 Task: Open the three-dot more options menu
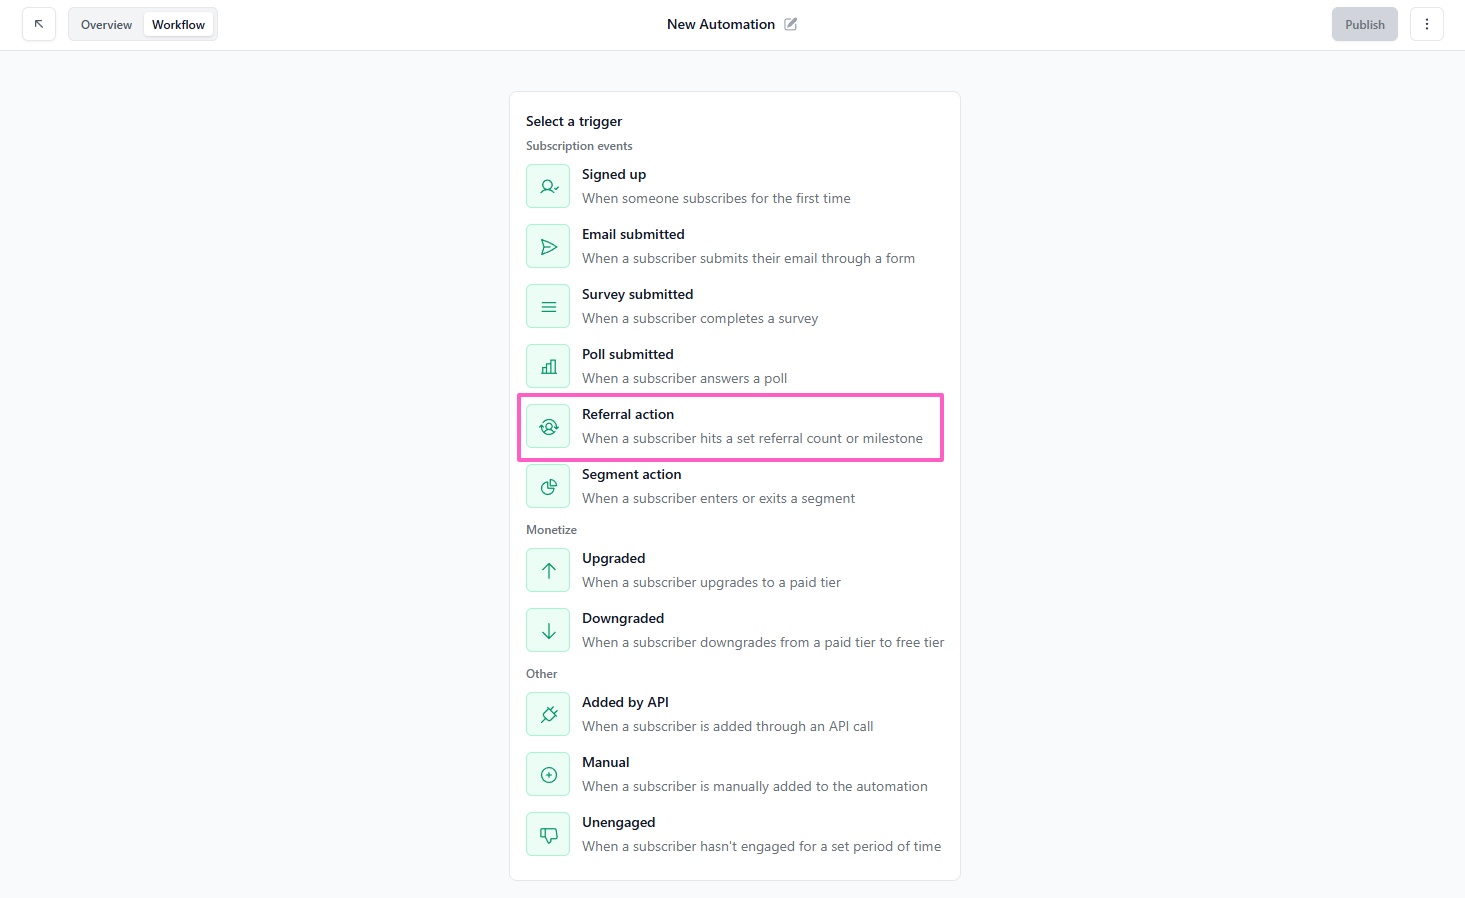(1426, 24)
